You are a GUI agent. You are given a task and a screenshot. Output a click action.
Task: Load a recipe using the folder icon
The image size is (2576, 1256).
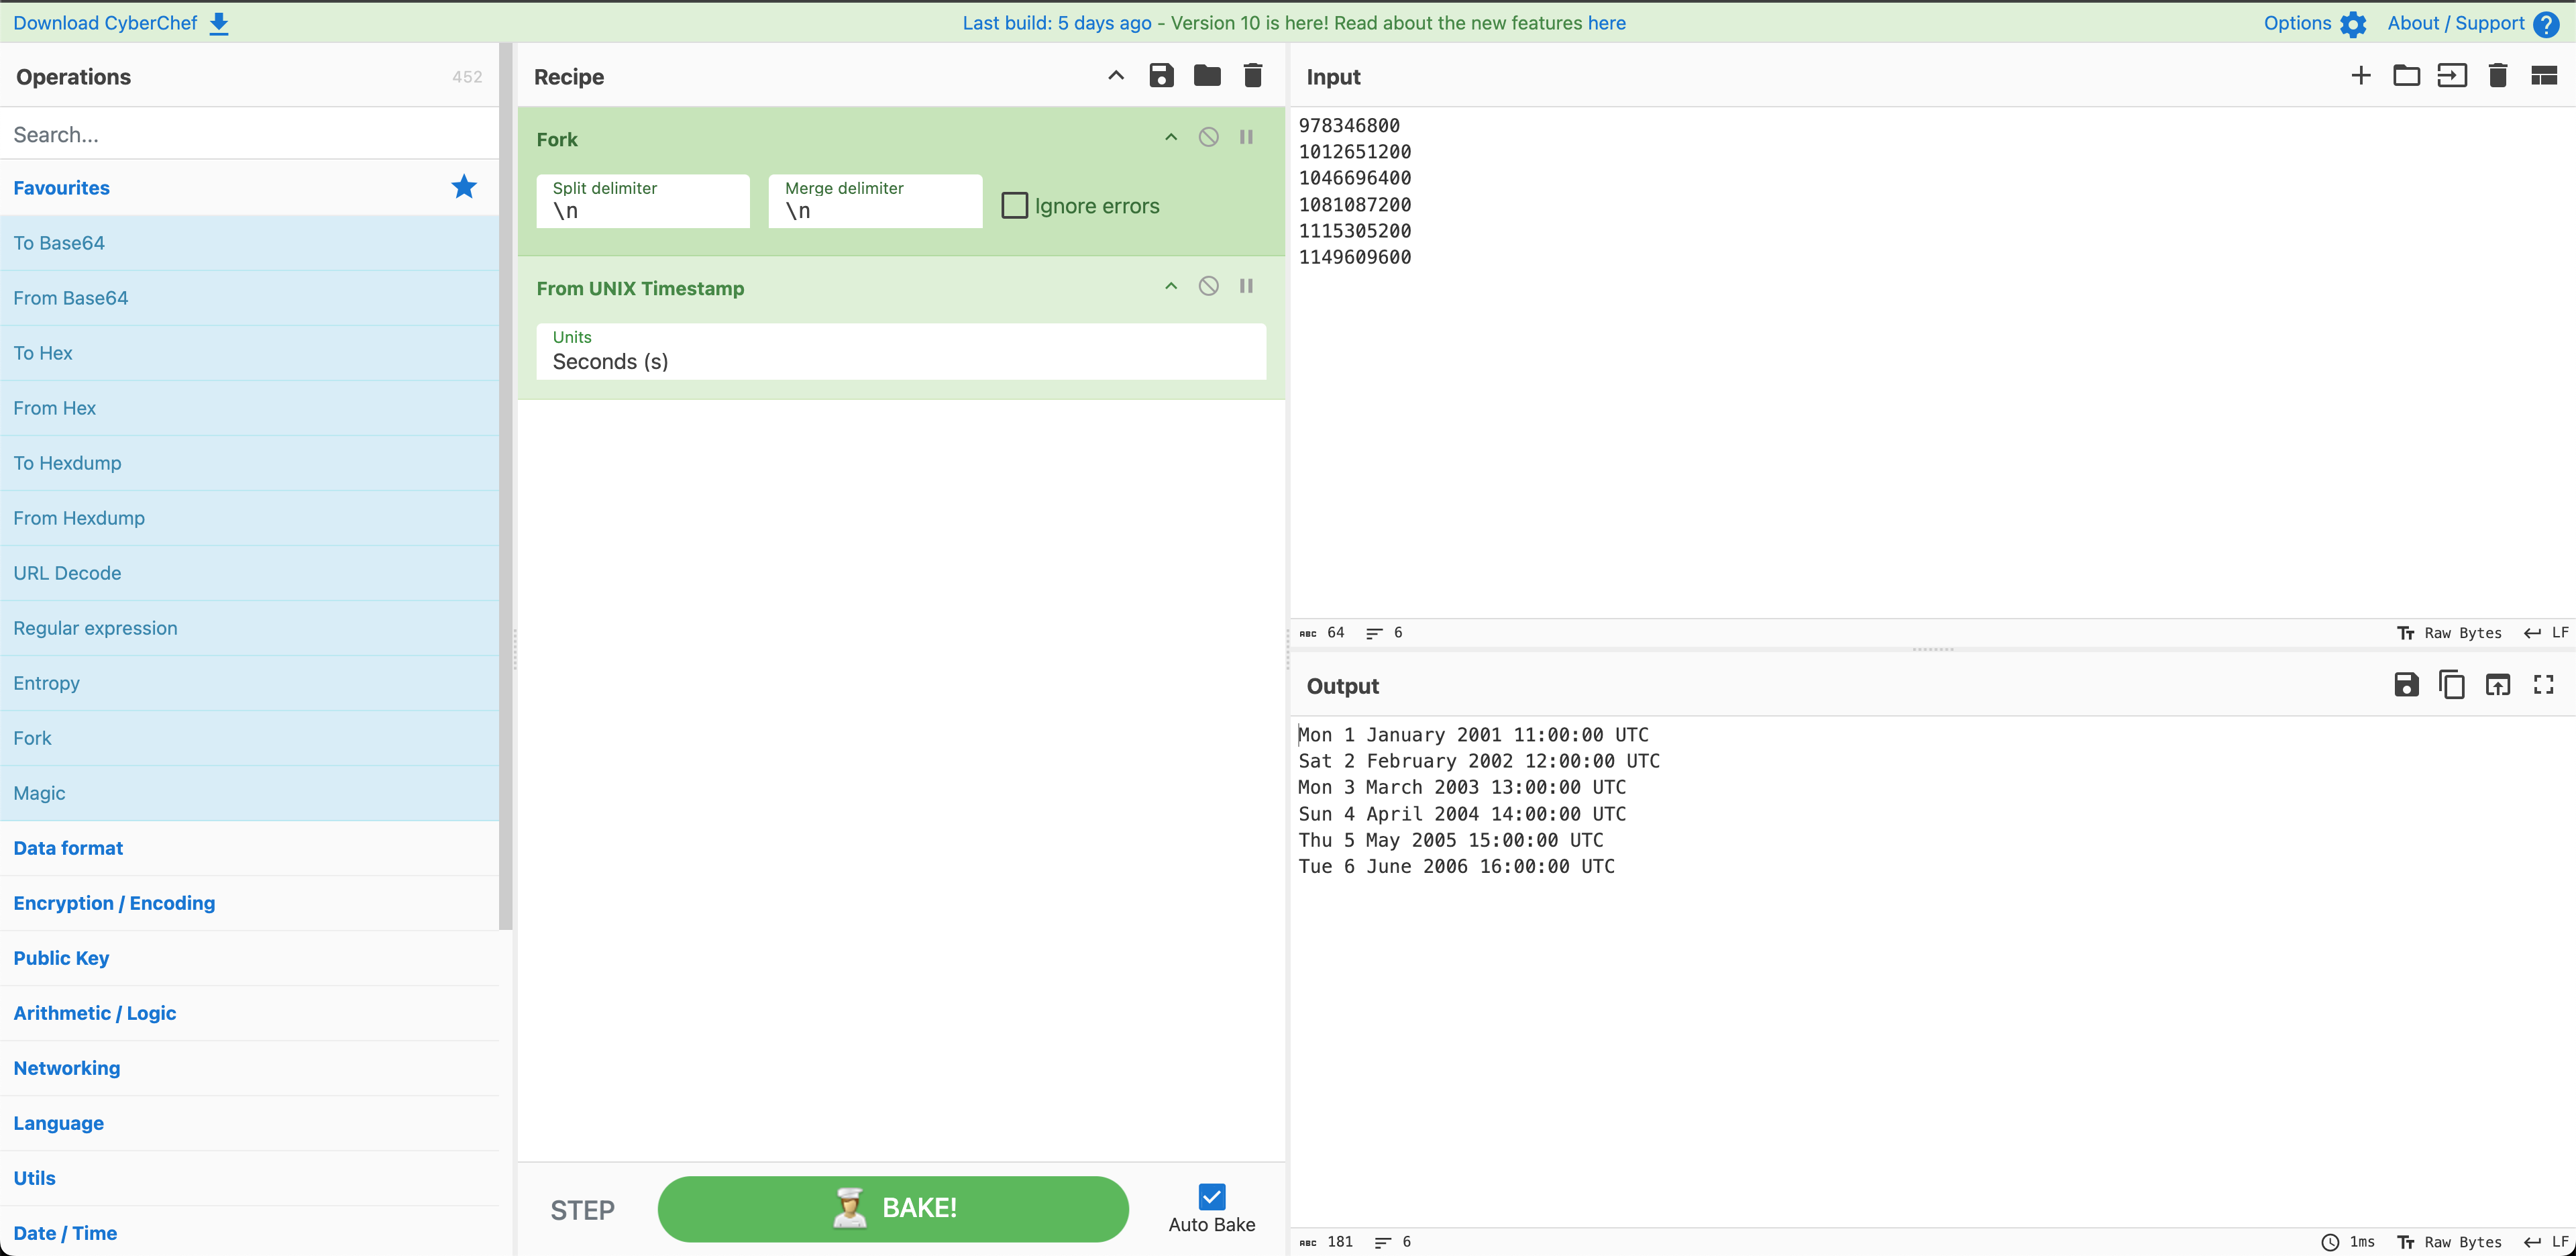click(1207, 76)
